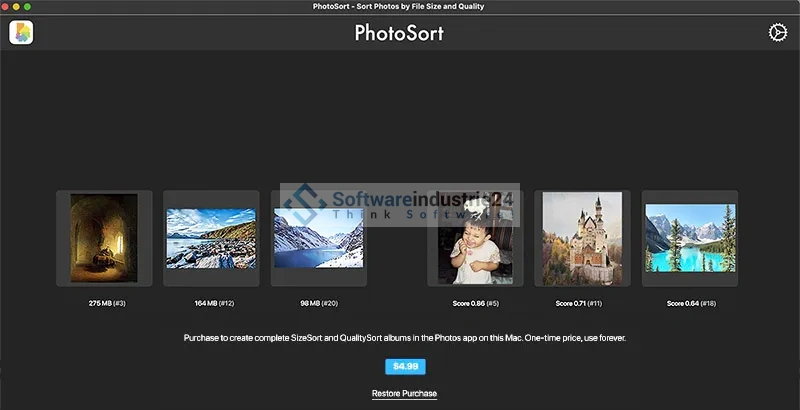Click the 275 MB (#3) size label

[104, 302]
